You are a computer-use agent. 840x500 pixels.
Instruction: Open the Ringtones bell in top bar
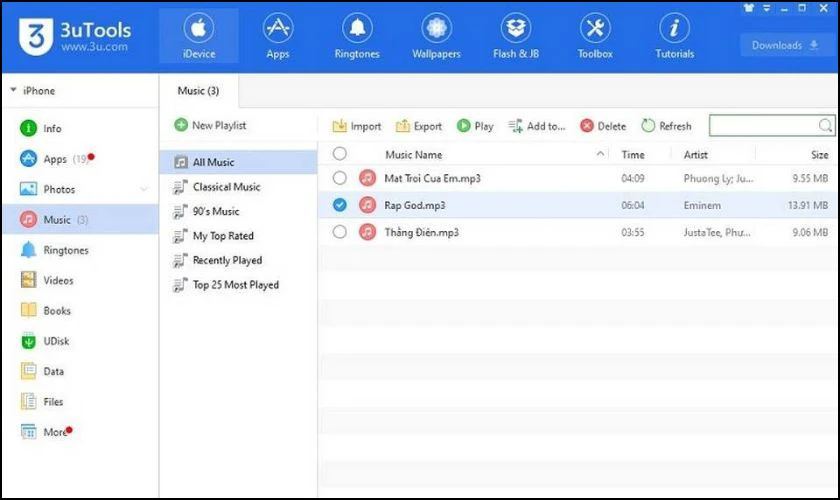(357, 36)
